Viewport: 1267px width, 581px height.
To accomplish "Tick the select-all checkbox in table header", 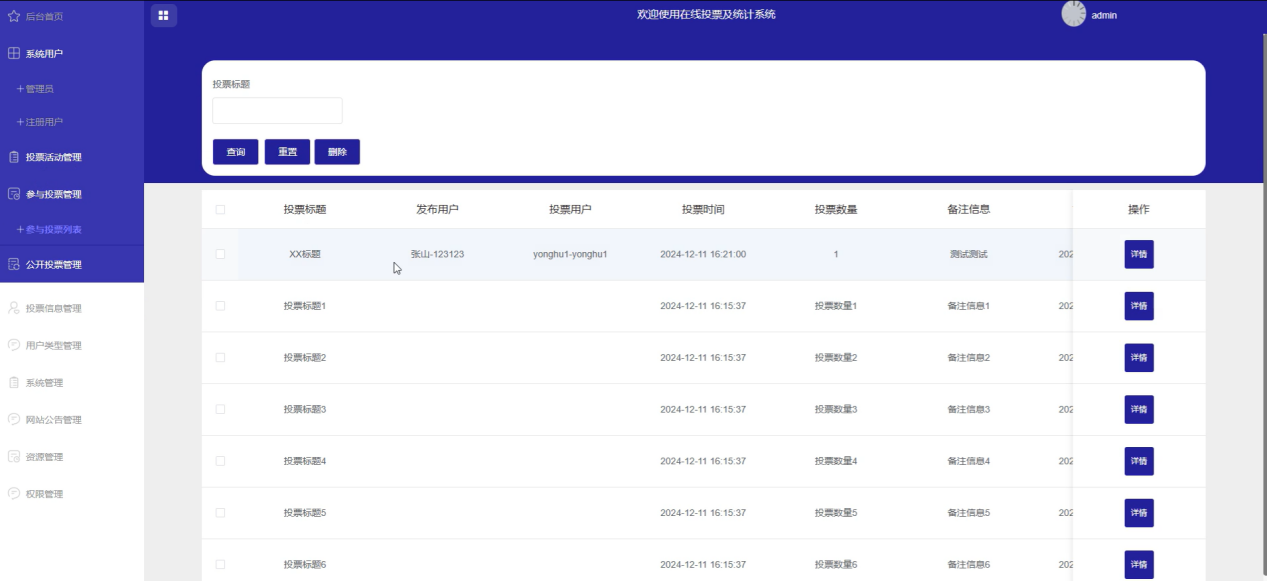I will coord(220,210).
